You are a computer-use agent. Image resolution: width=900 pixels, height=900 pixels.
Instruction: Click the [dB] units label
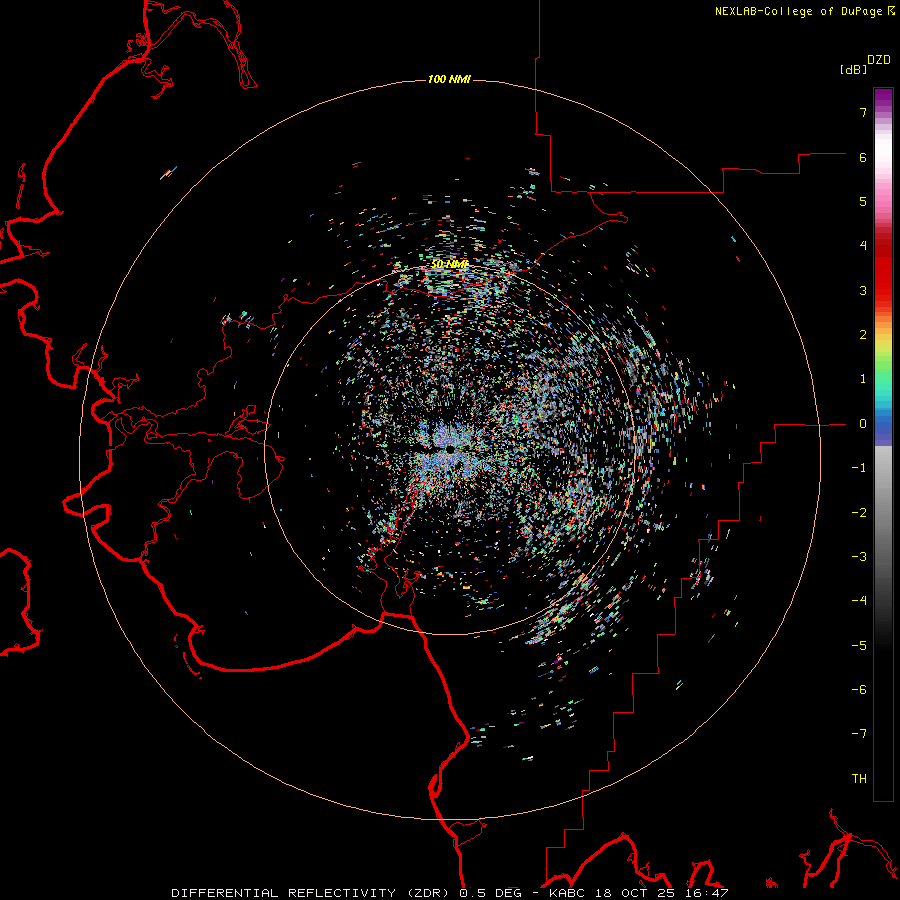click(854, 69)
